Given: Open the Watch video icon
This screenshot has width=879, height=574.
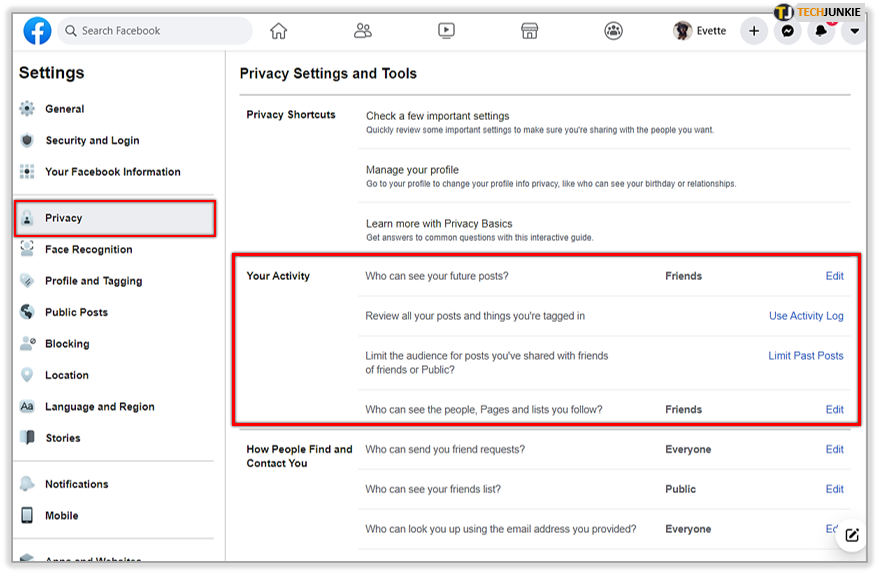Looking at the screenshot, I should (x=446, y=30).
